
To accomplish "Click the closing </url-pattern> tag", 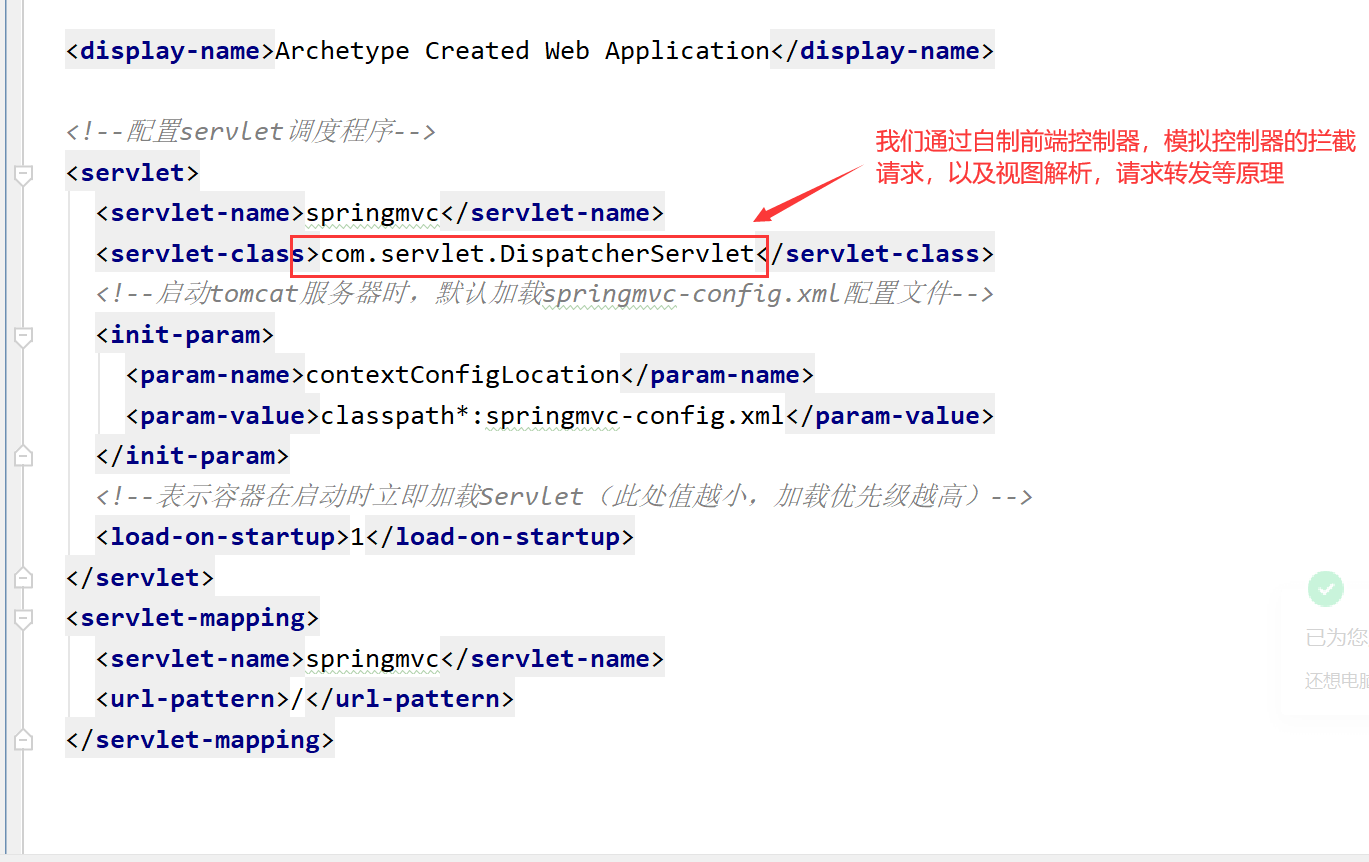I will click(410, 699).
